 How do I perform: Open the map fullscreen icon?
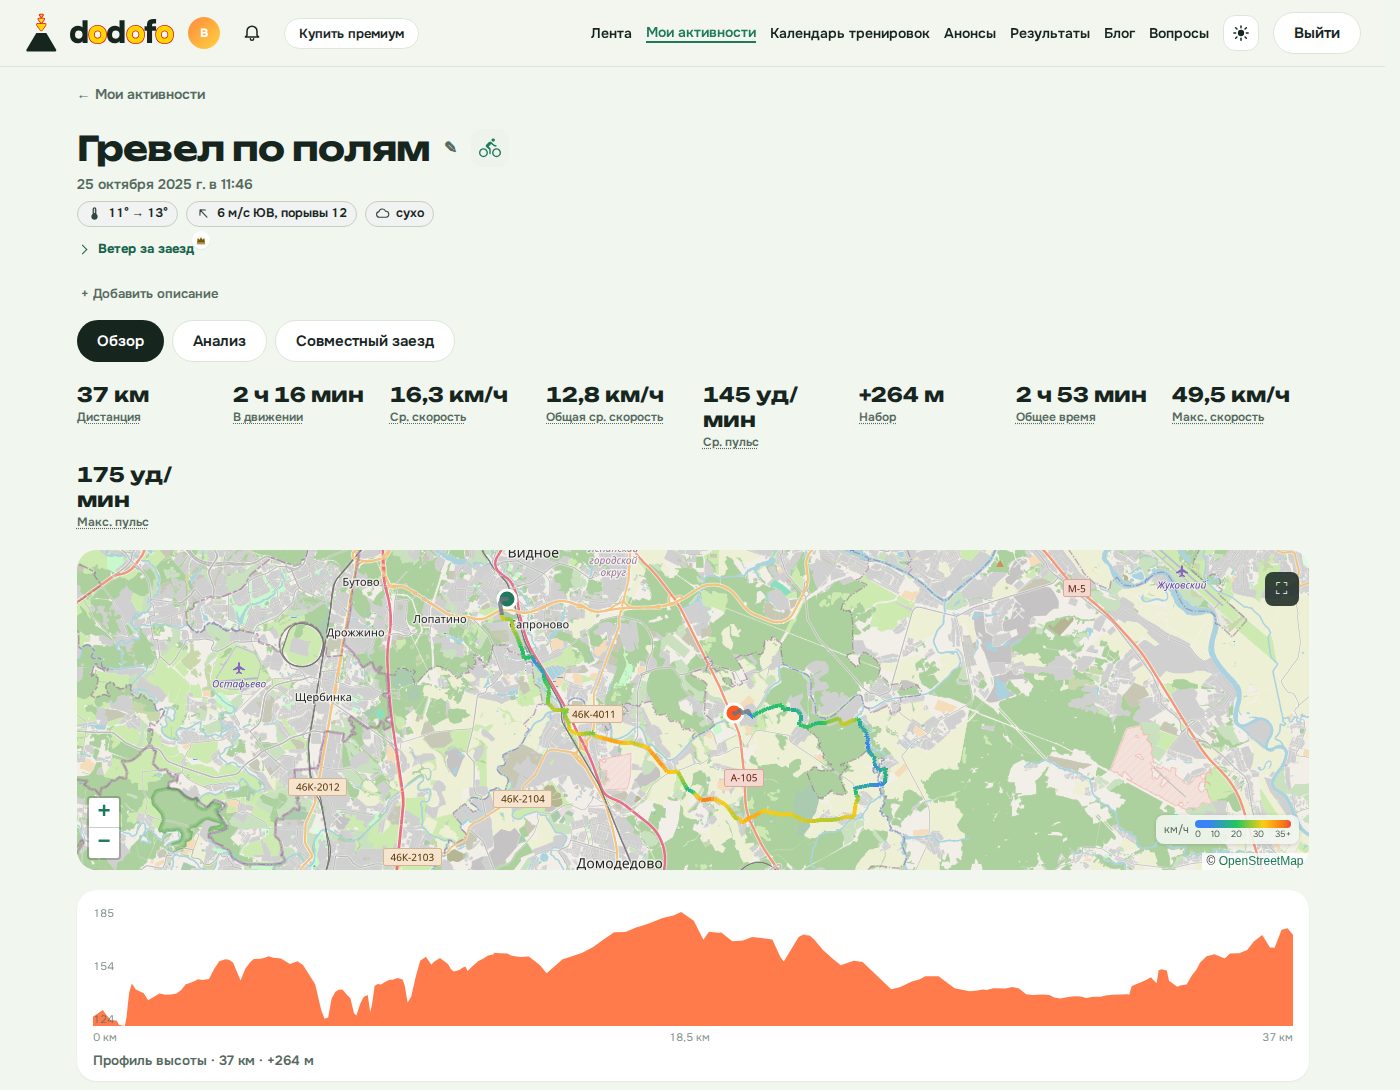(1282, 589)
